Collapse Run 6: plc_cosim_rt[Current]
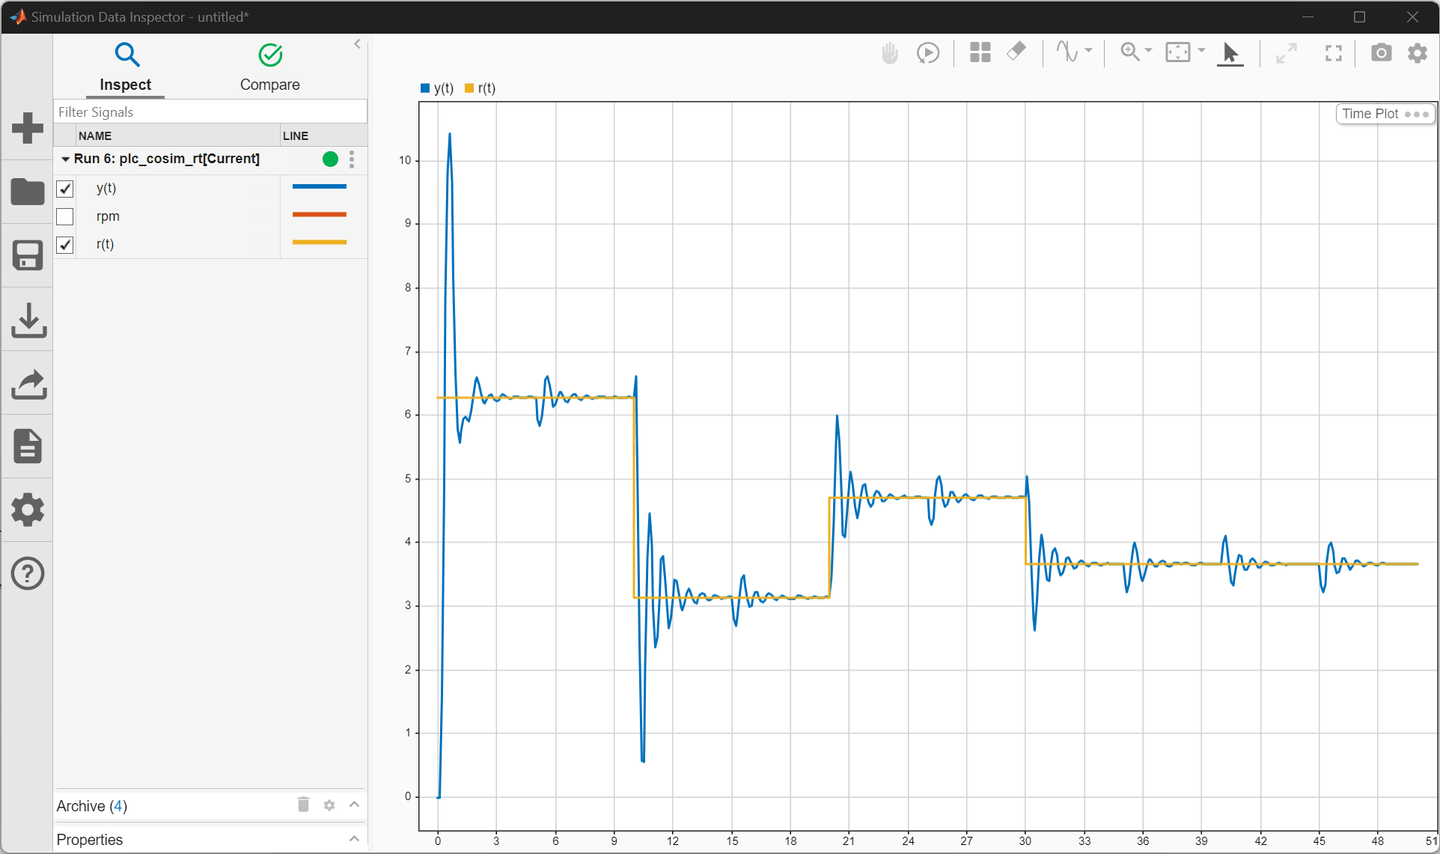The width and height of the screenshot is (1440, 854). 65,158
